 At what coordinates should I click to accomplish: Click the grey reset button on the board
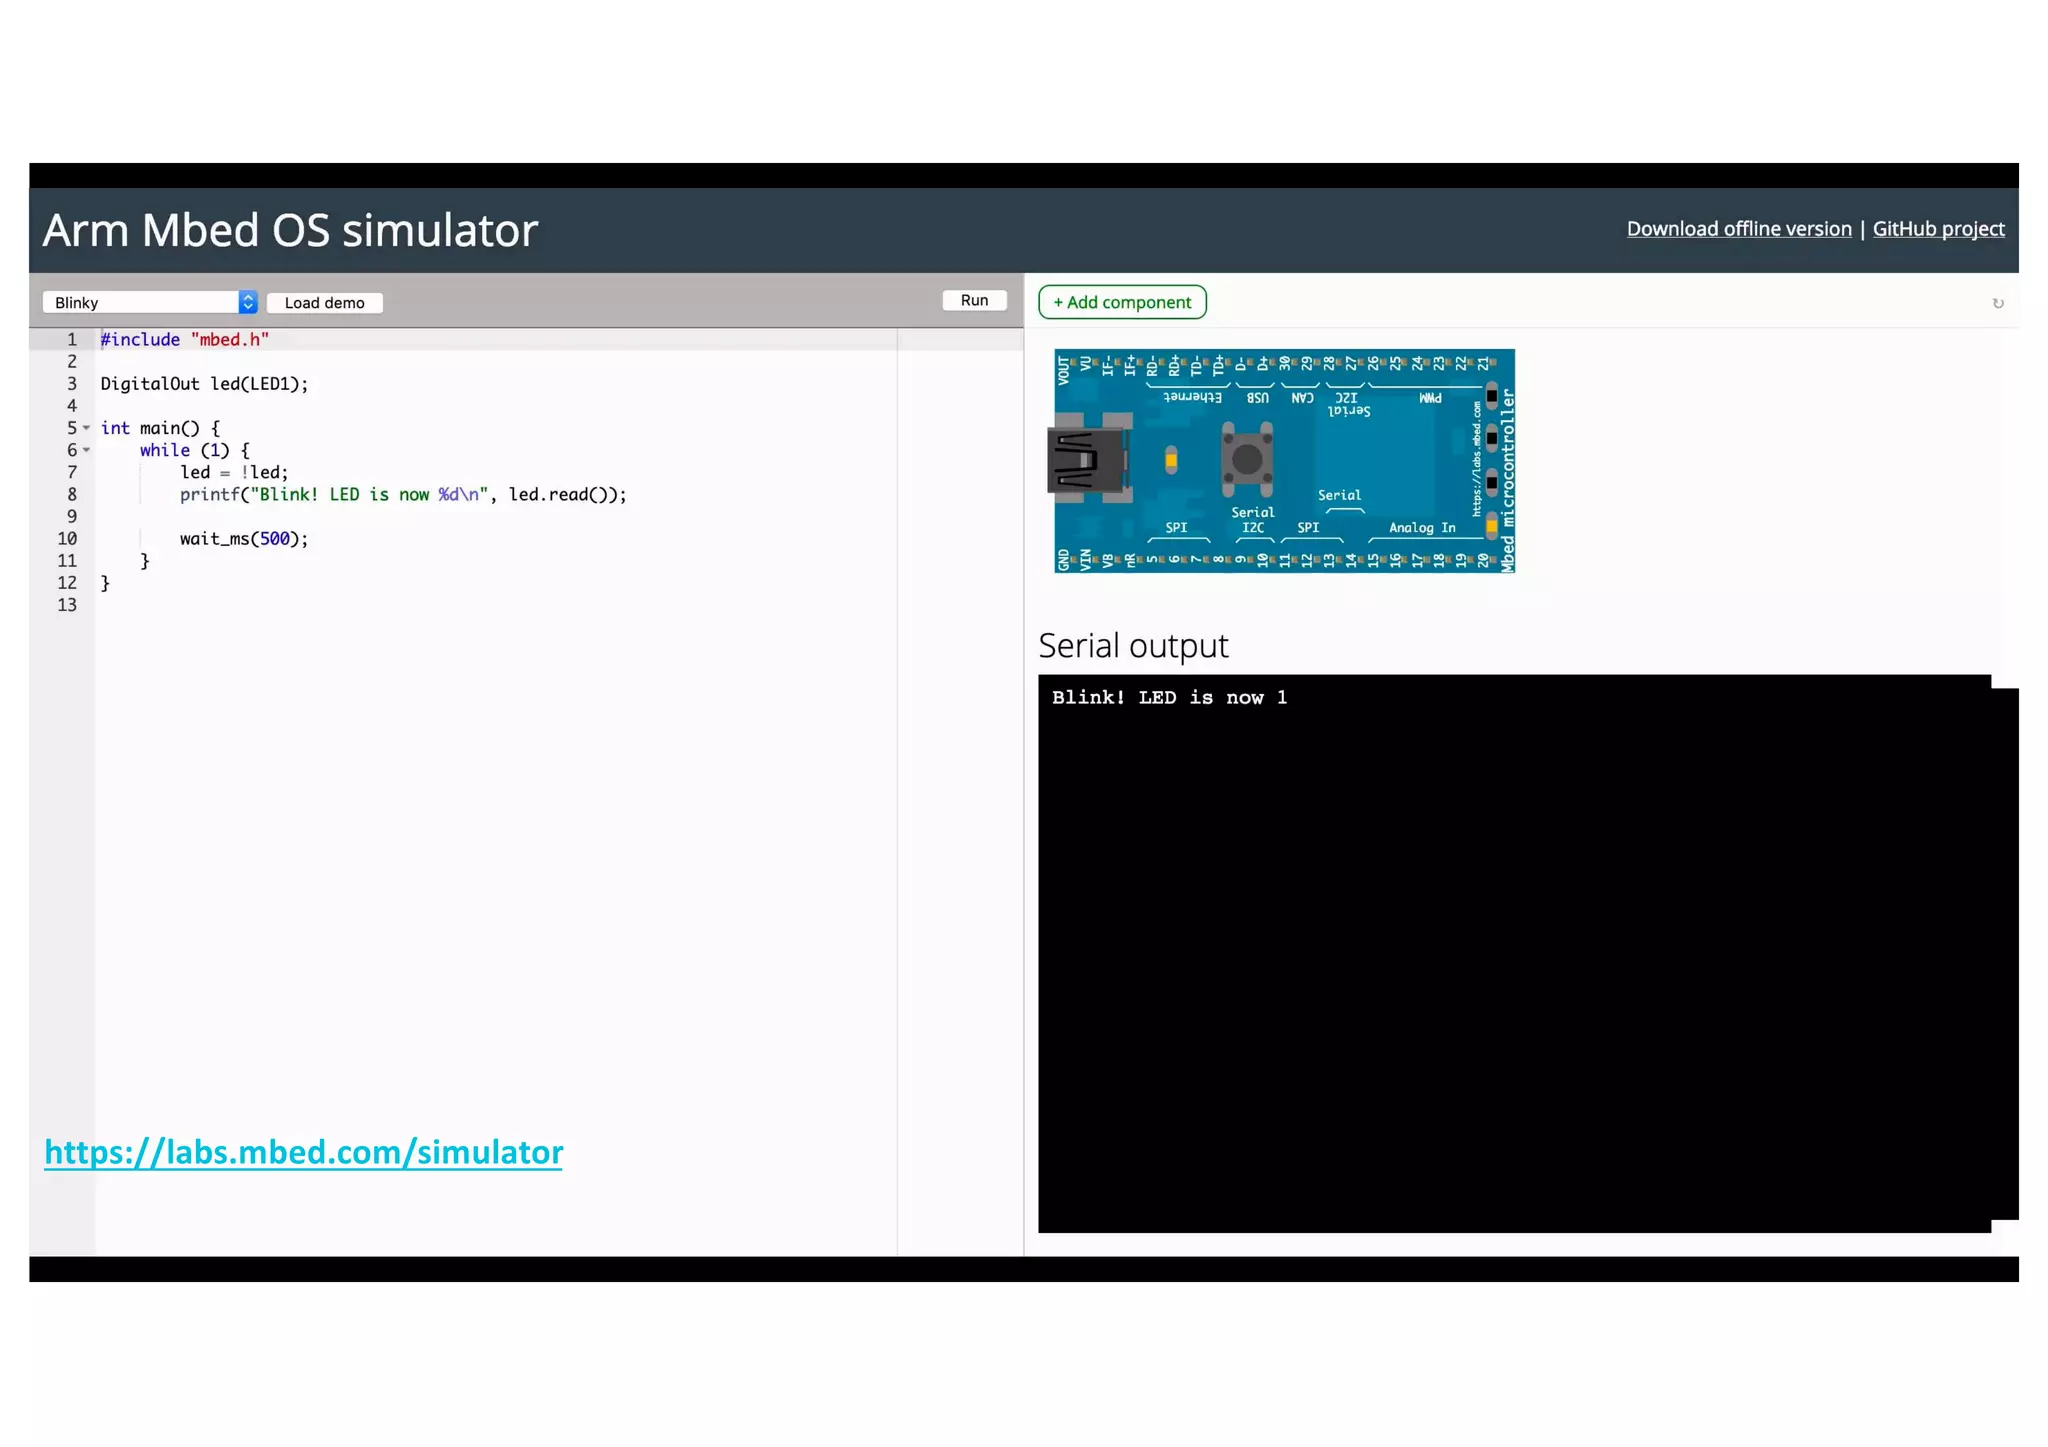click(x=1247, y=459)
